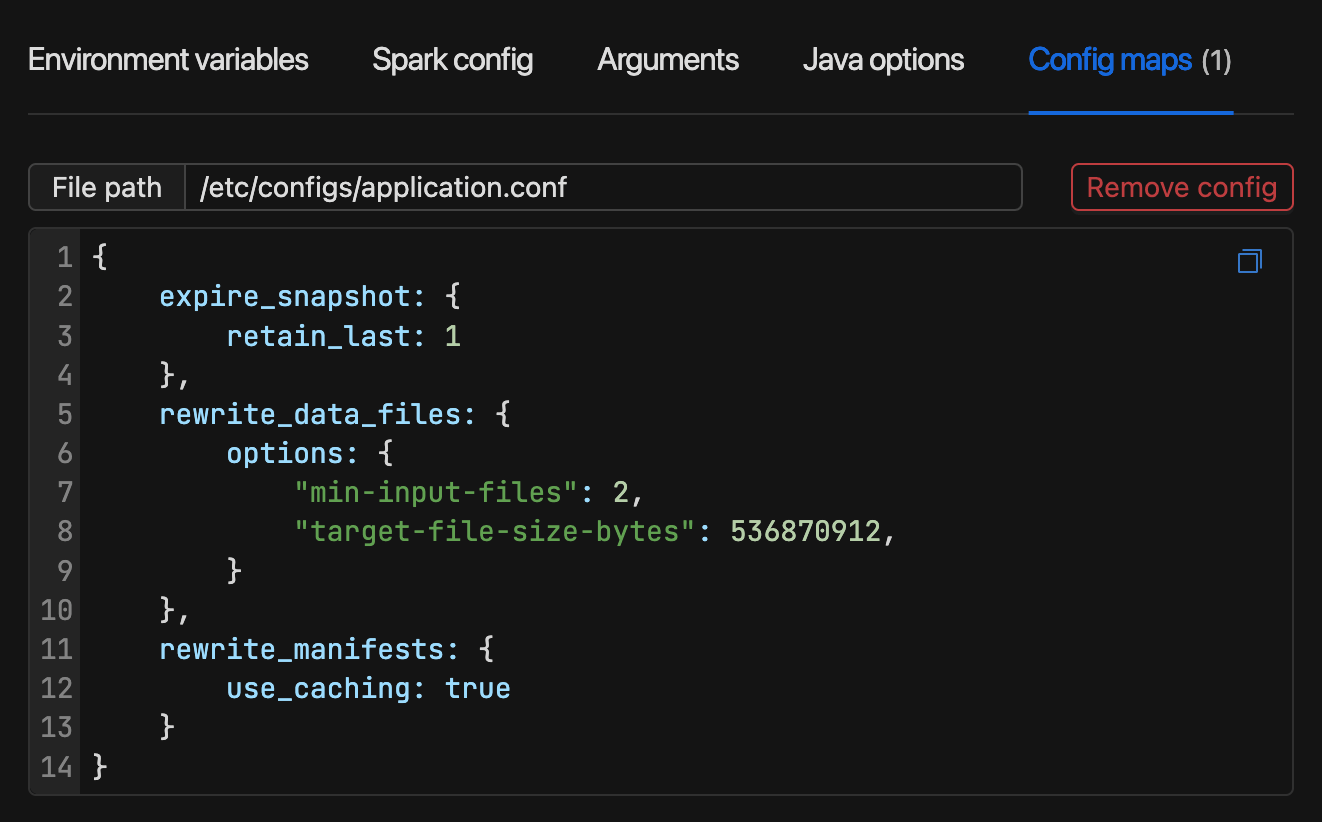Click line number 14 in the gutter
The width and height of the screenshot is (1322, 822).
[56, 767]
